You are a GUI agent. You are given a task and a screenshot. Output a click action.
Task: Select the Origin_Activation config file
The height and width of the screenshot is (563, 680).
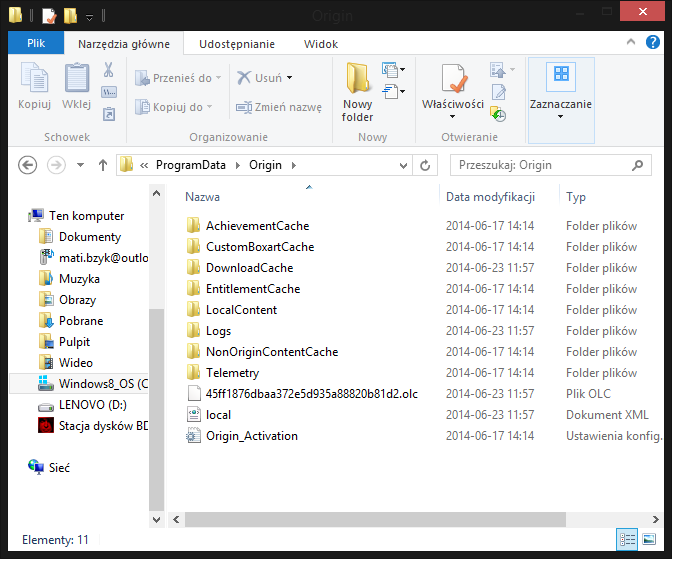coord(242,436)
